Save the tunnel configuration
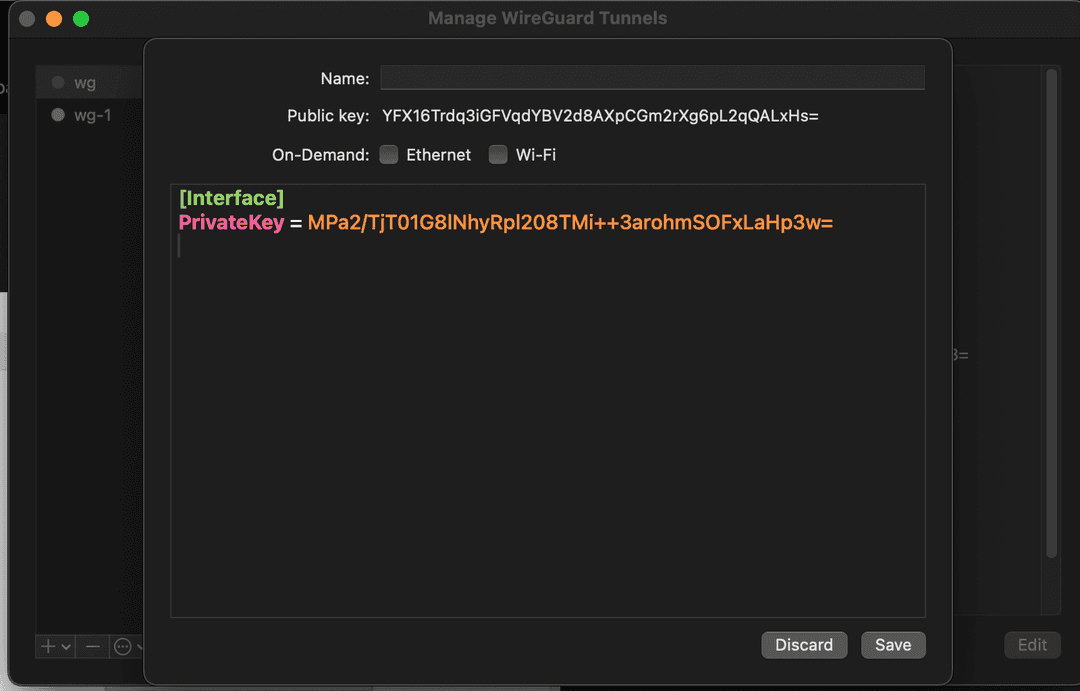The height and width of the screenshot is (691, 1080). [x=893, y=645]
